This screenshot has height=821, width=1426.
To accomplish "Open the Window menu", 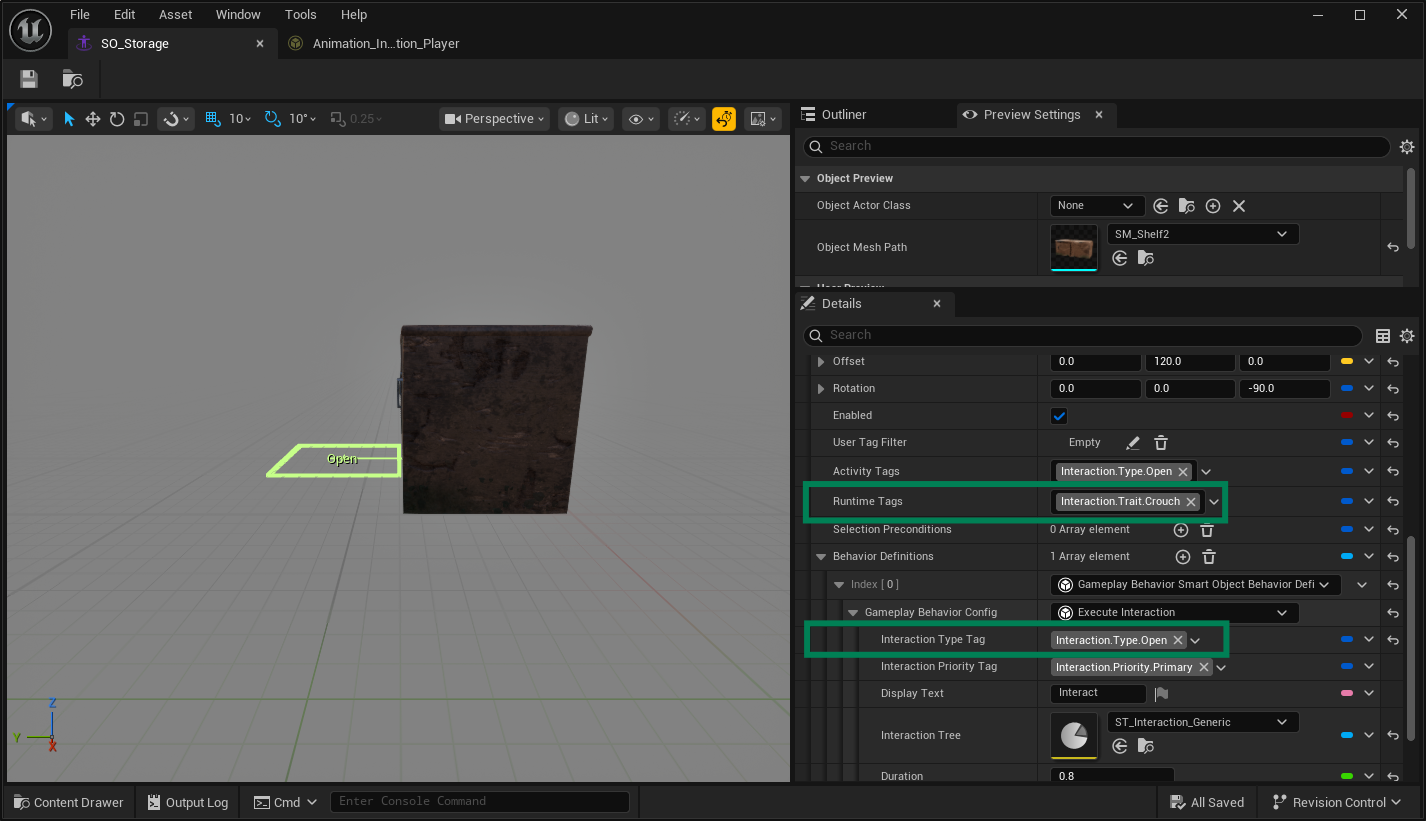I will (238, 14).
